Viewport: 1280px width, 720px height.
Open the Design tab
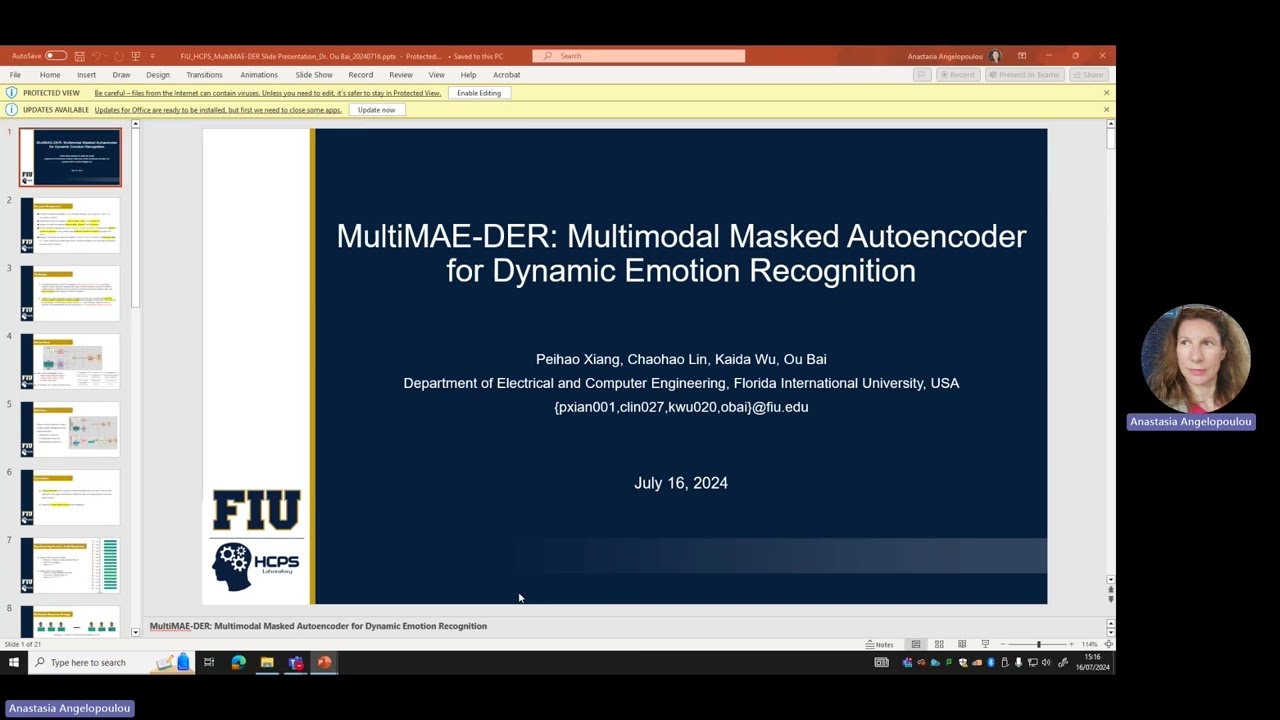pyautogui.click(x=158, y=75)
